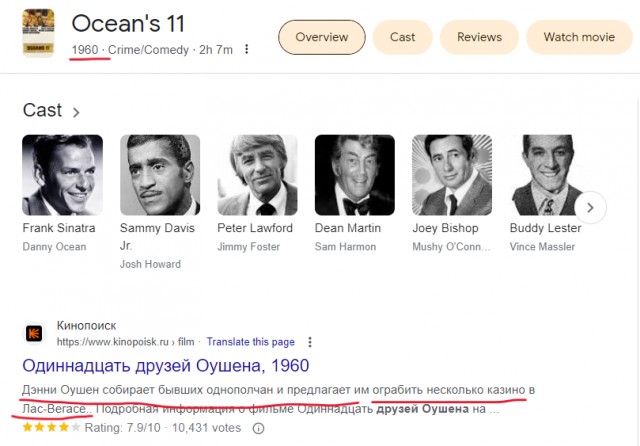Open Buddy Lester's photo

547,175
